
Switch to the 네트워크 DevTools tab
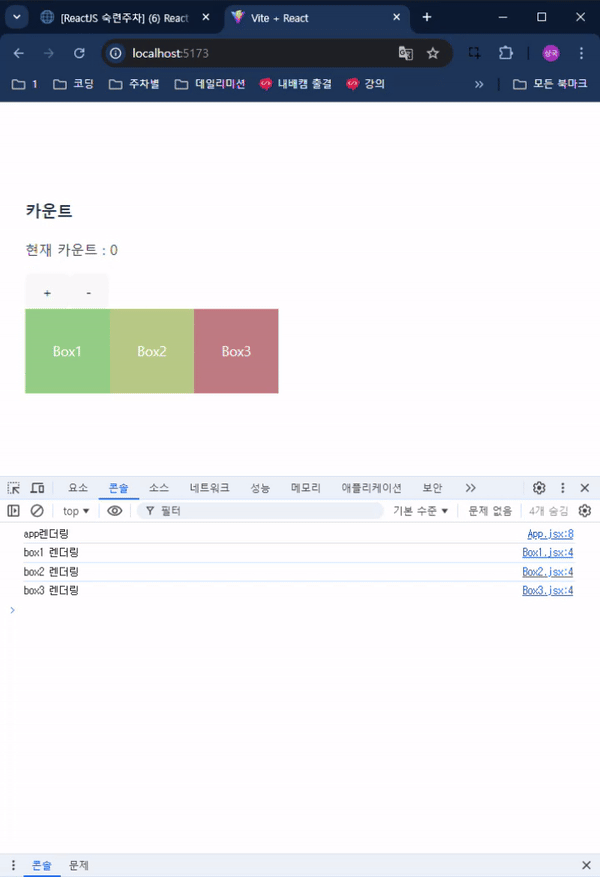(210, 488)
